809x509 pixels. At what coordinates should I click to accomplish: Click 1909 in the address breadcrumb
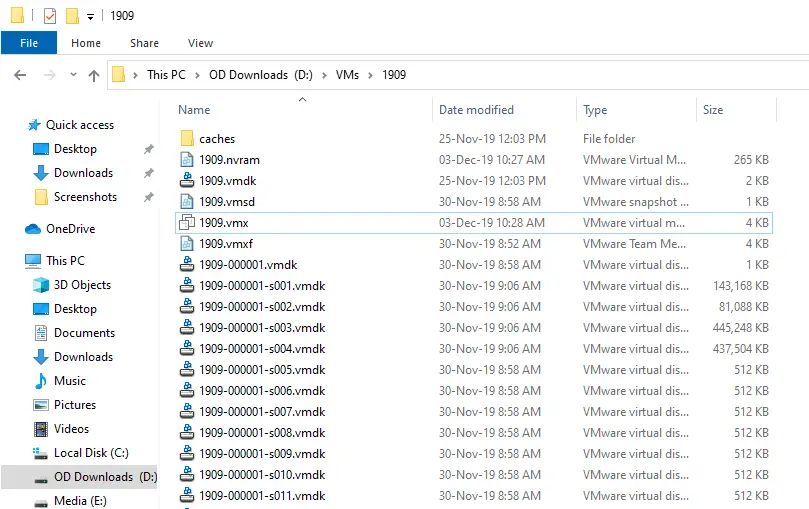pyautogui.click(x=394, y=75)
